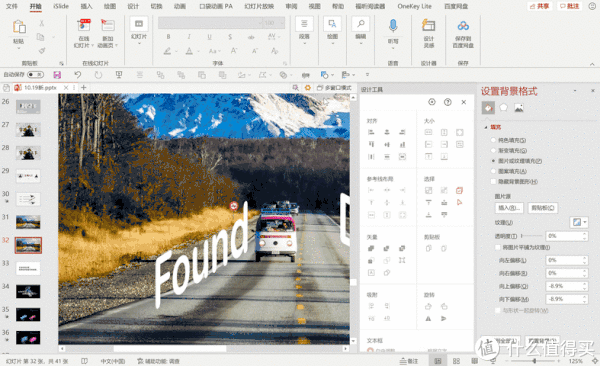Switch to slide sorter view in status bar
This screenshot has width=600, height=366.
coord(456,361)
